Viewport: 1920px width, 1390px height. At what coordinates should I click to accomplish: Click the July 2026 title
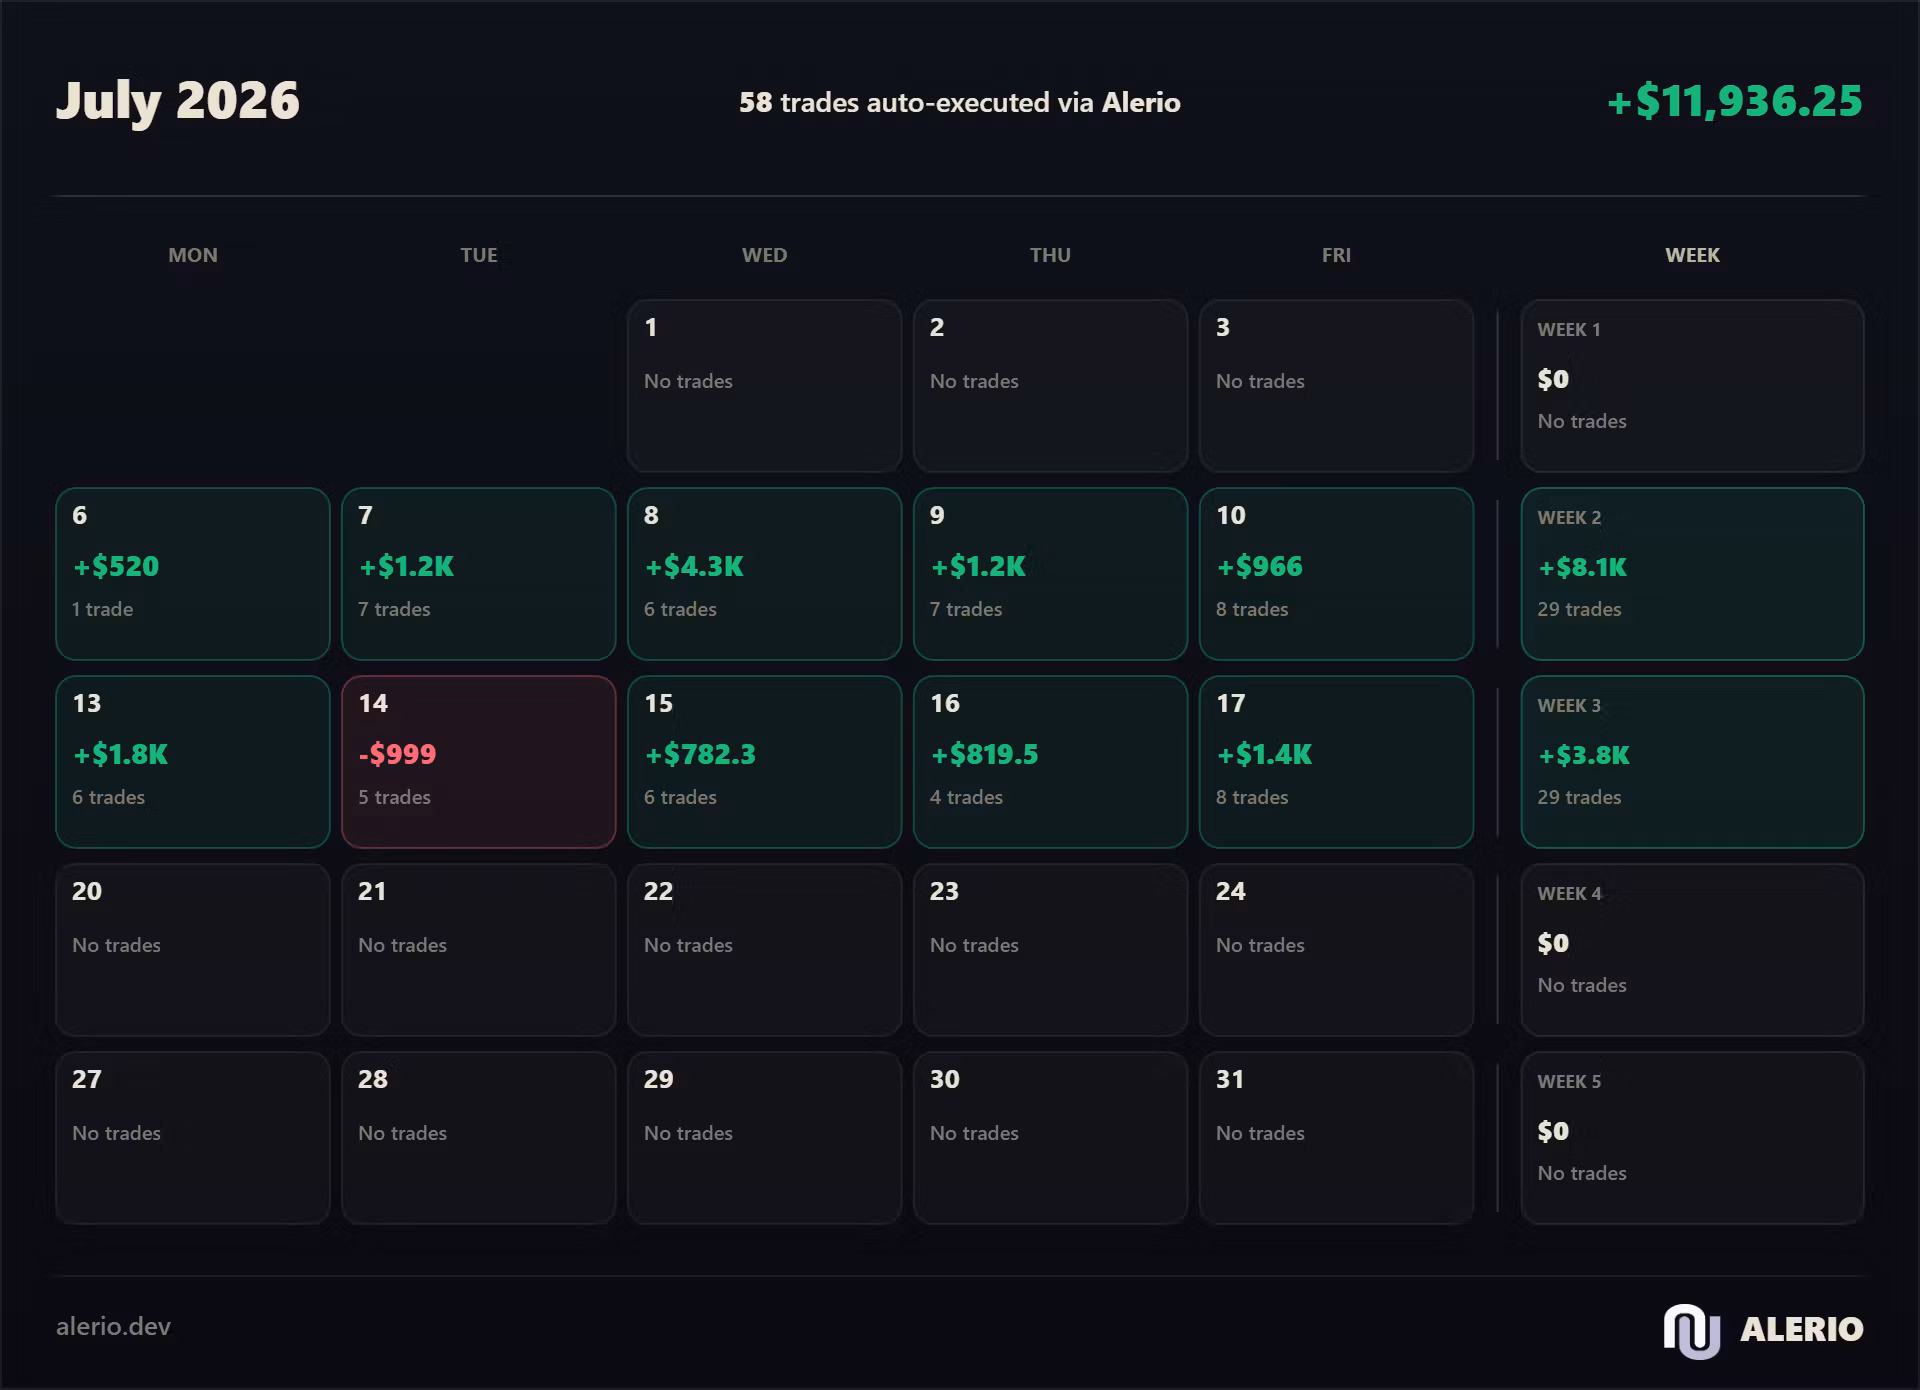tap(178, 101)
